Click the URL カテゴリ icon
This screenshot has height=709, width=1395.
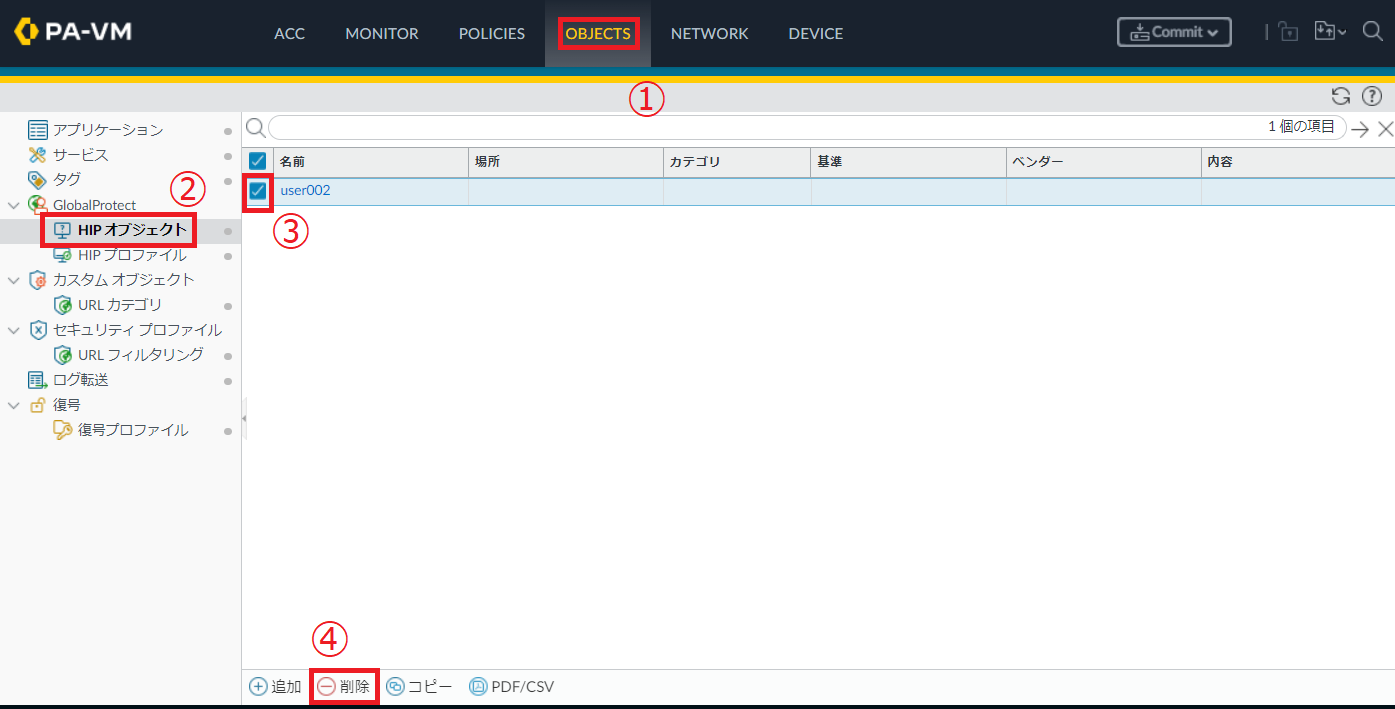pos(62,305)
